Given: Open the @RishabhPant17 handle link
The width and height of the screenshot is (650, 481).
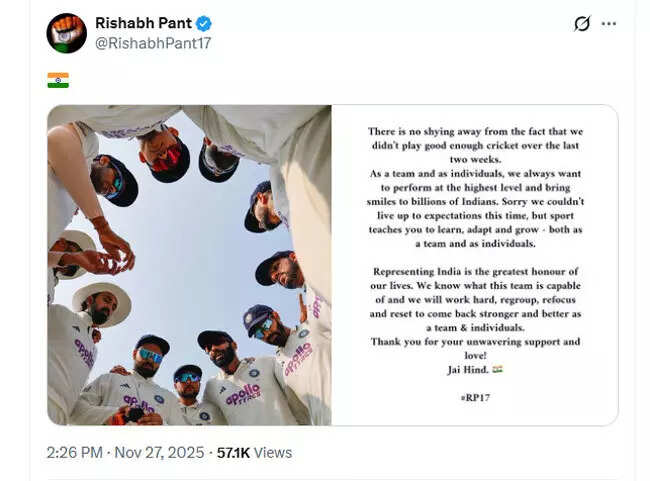Looking at the screenshot, I should pos(152,43).
